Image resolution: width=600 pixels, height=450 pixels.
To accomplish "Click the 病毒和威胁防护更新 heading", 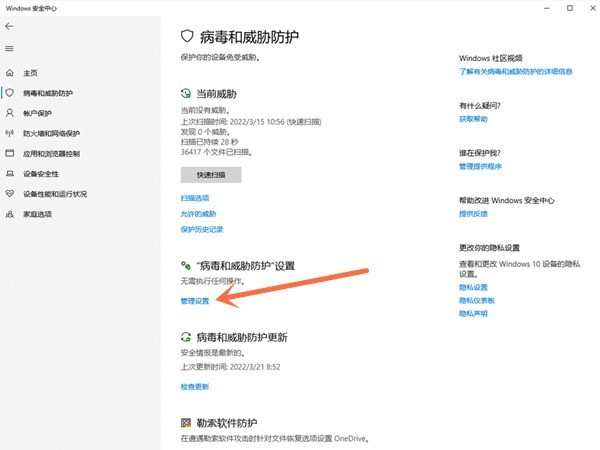I will (x=242, y=337).
